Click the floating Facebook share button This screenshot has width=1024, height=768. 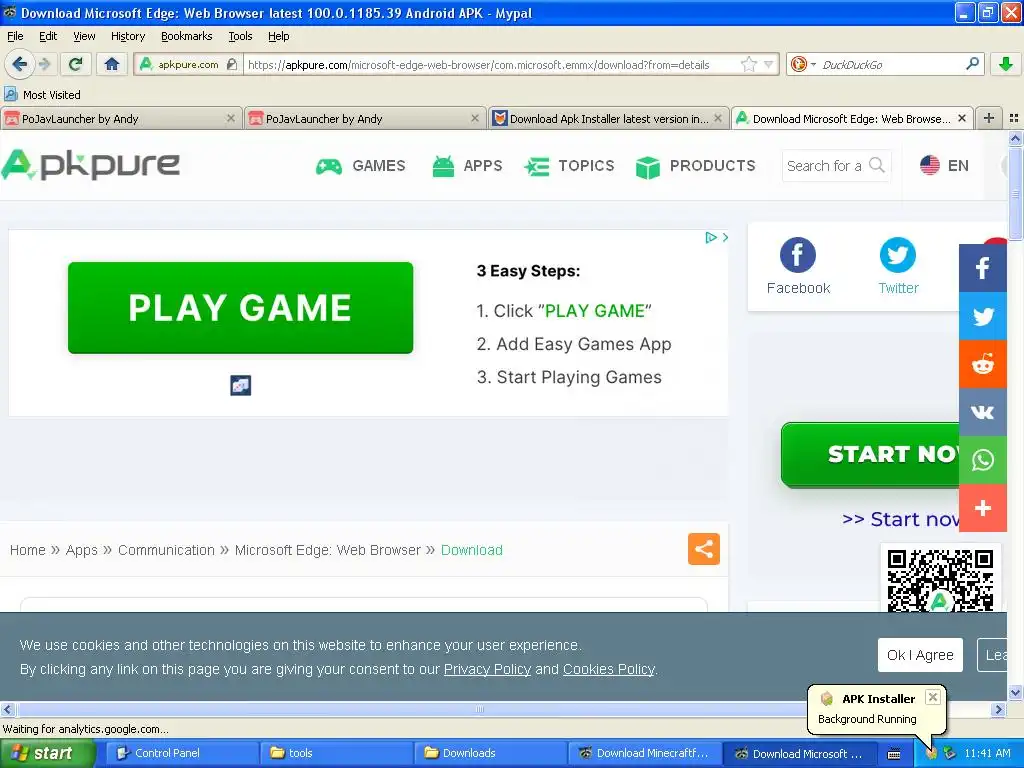982,268
